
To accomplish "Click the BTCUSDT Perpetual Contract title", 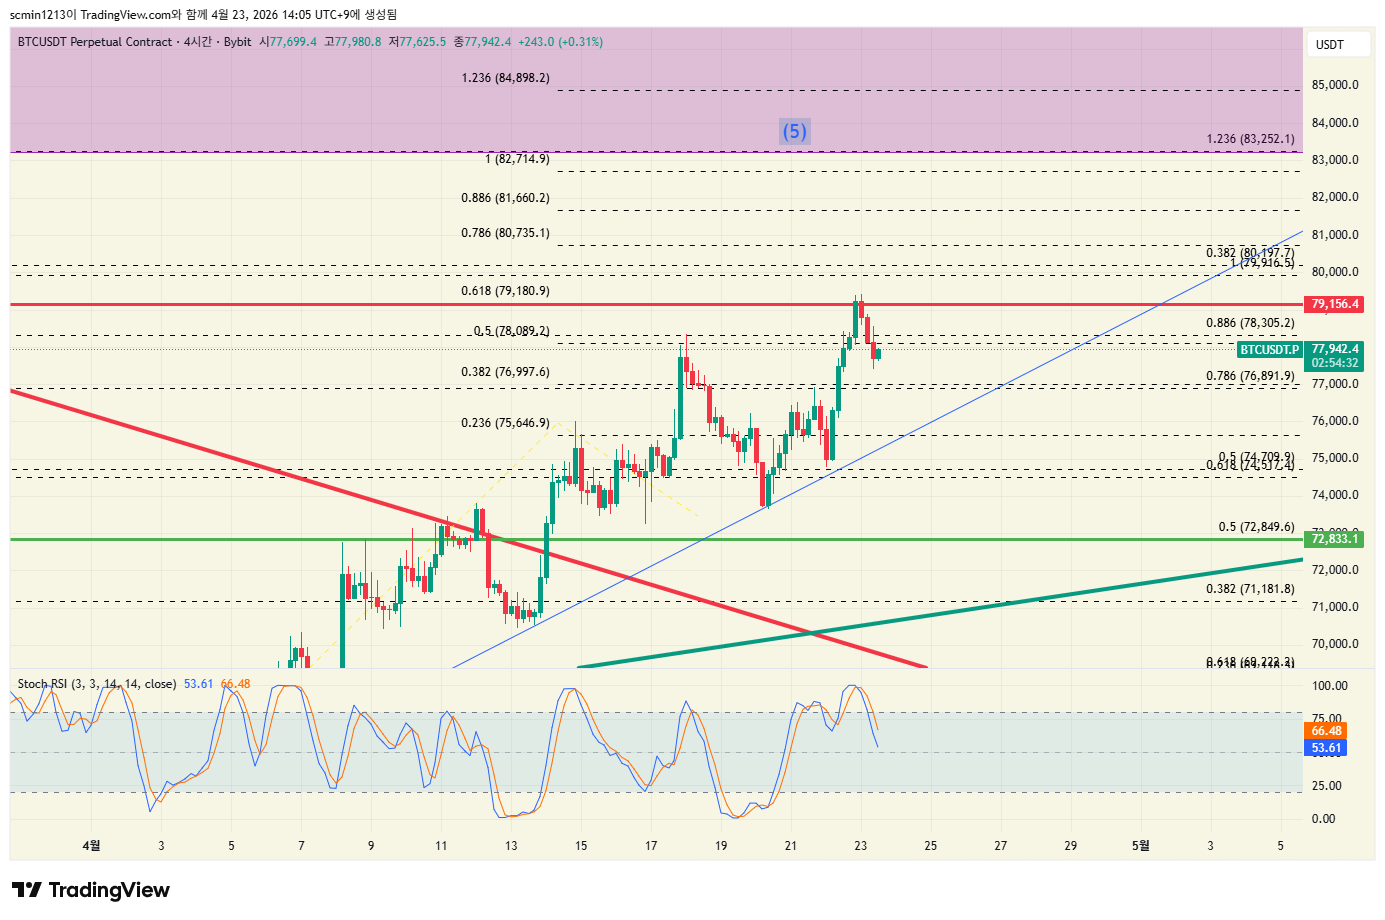I will [x=95, y=42].
